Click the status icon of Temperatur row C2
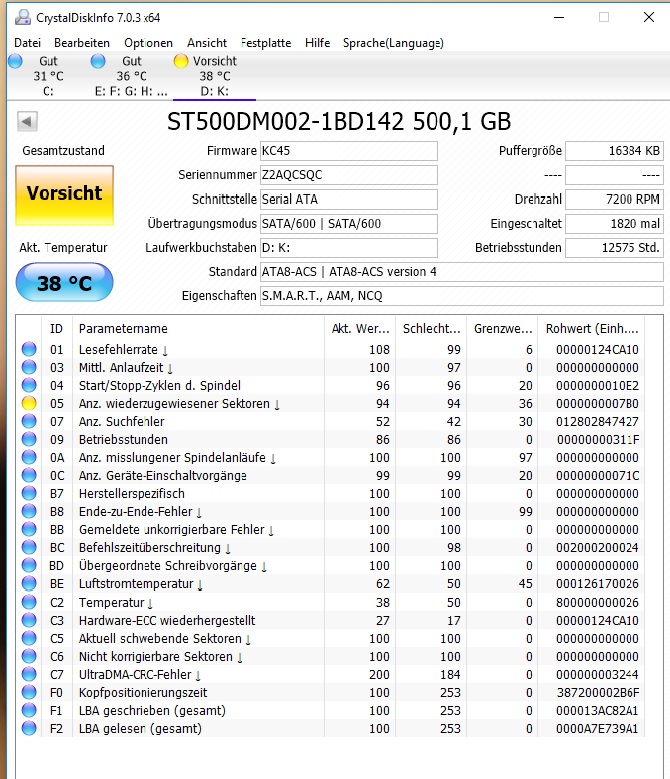The width and height of the screenshot is (670, 779). (x=29, y=602)
